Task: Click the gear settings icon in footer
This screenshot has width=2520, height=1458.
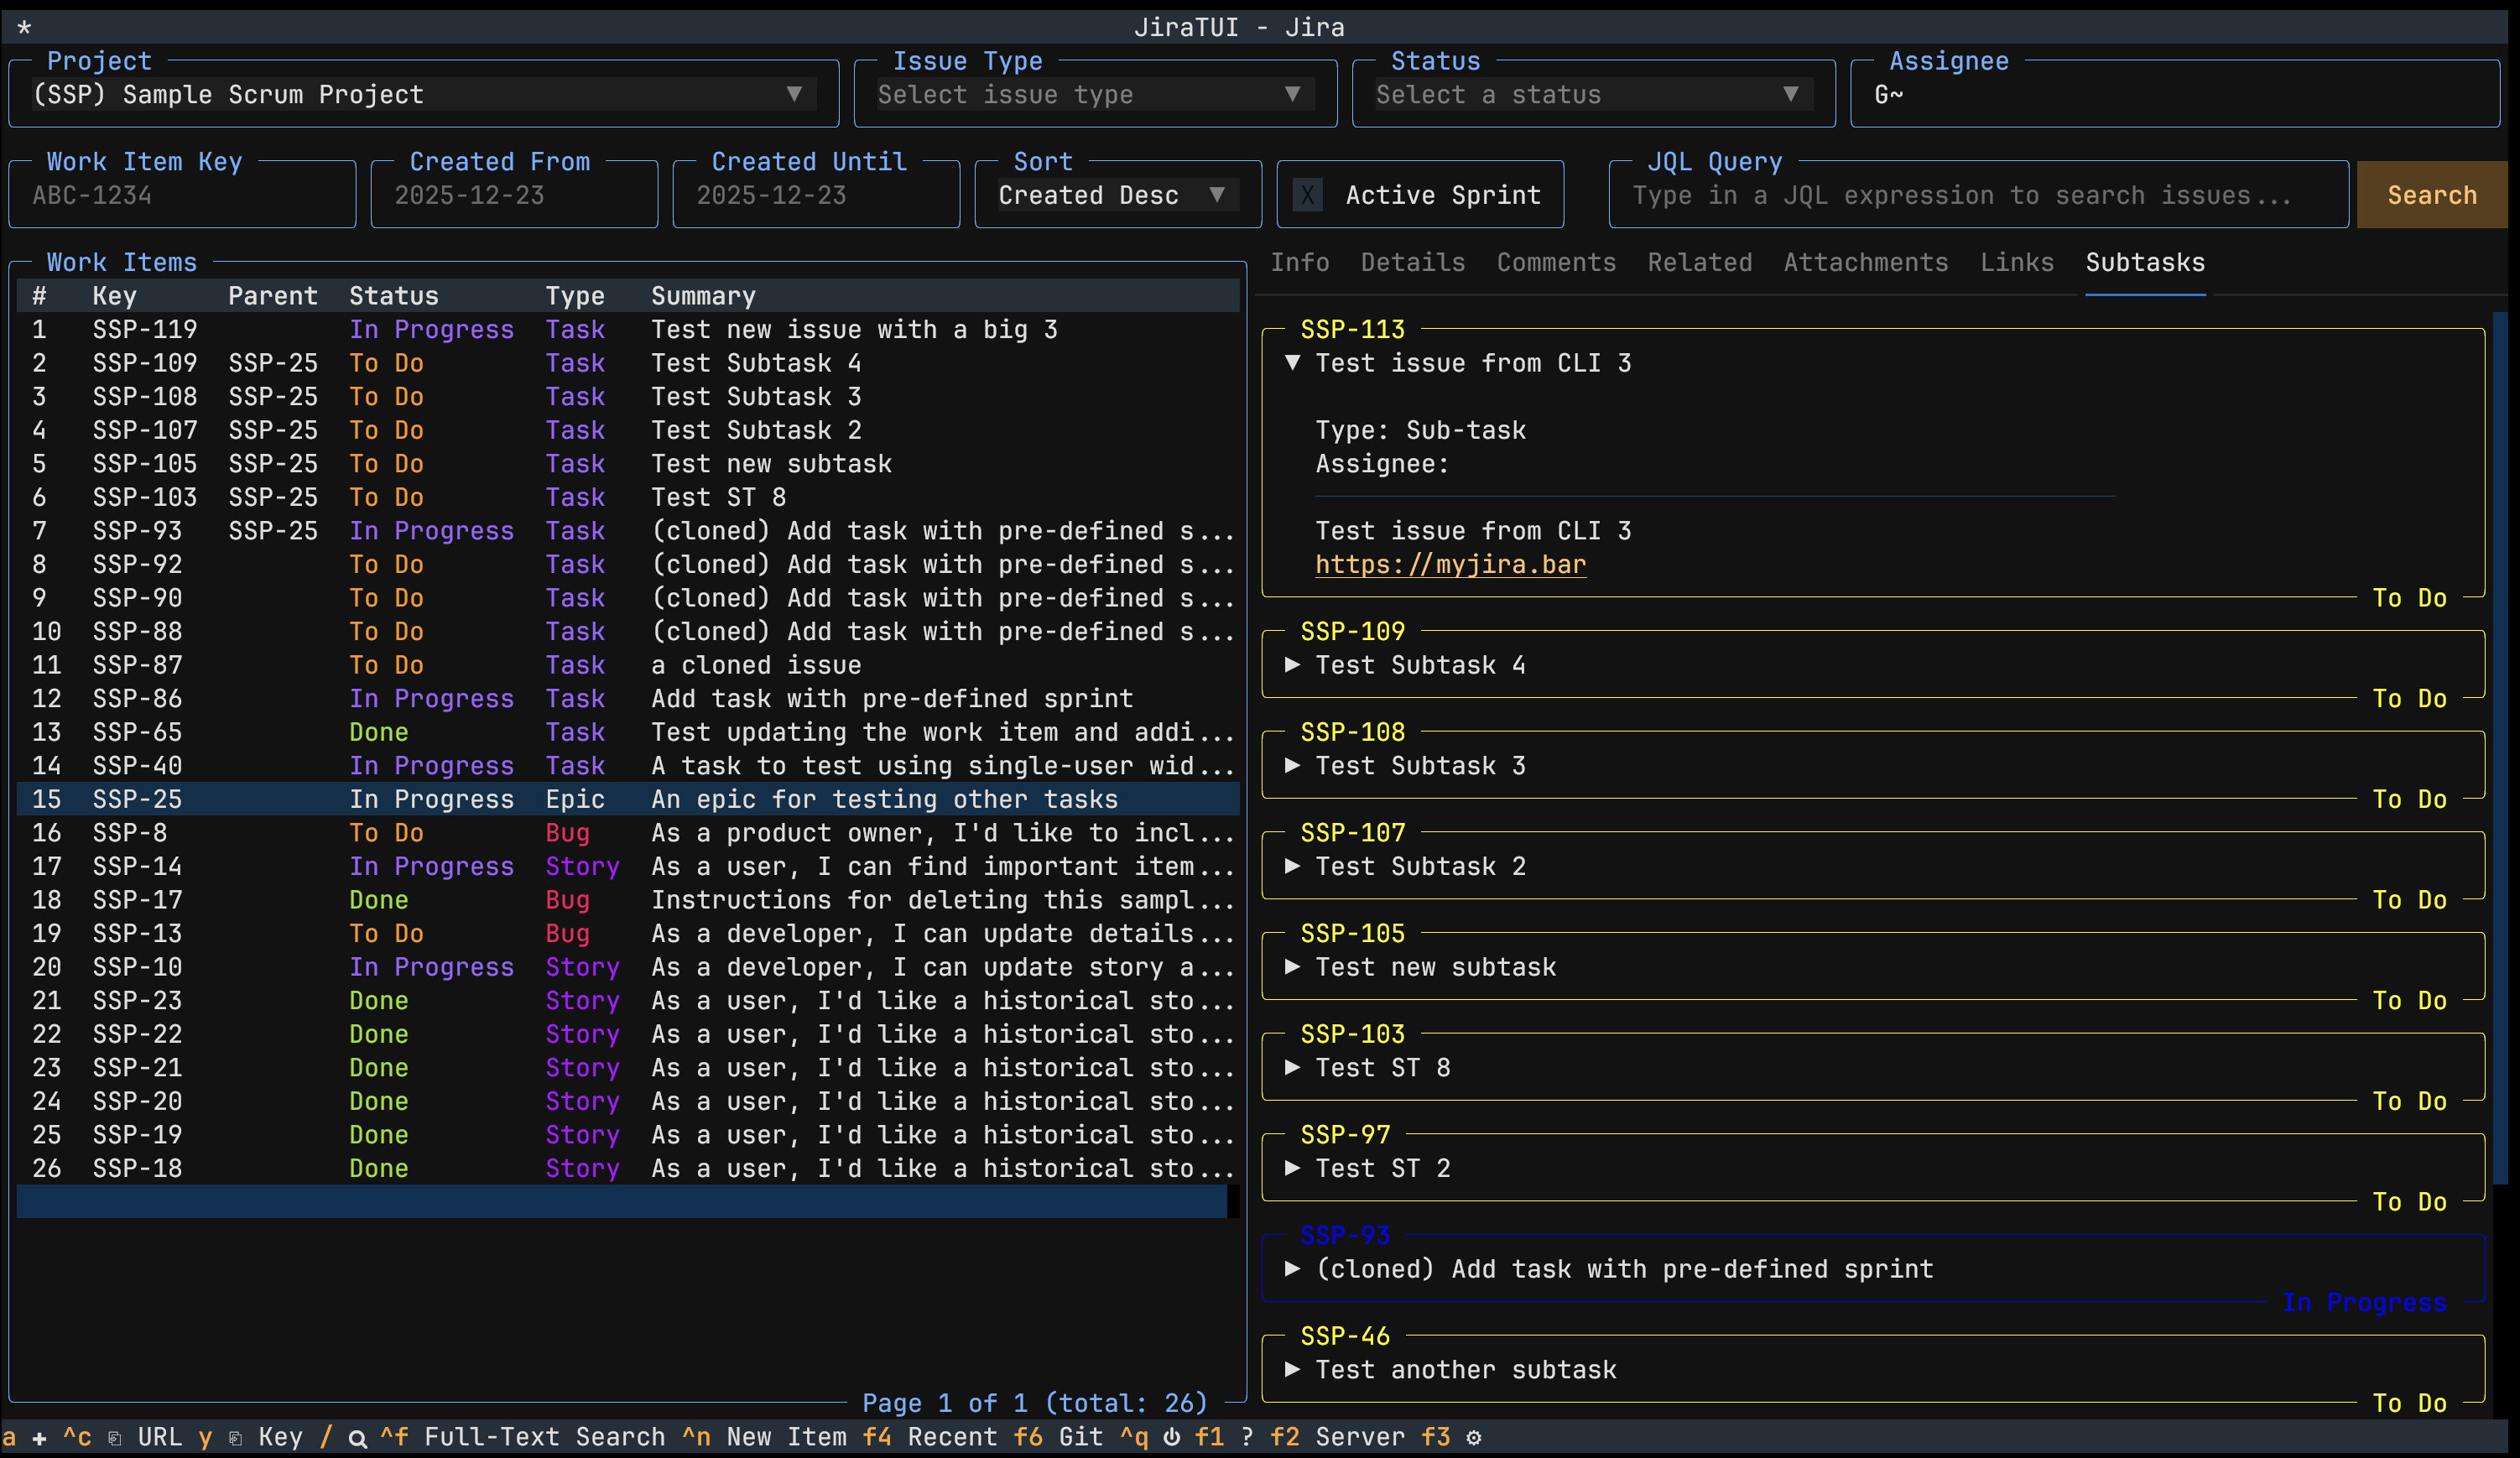Action: [1474, 1438]
